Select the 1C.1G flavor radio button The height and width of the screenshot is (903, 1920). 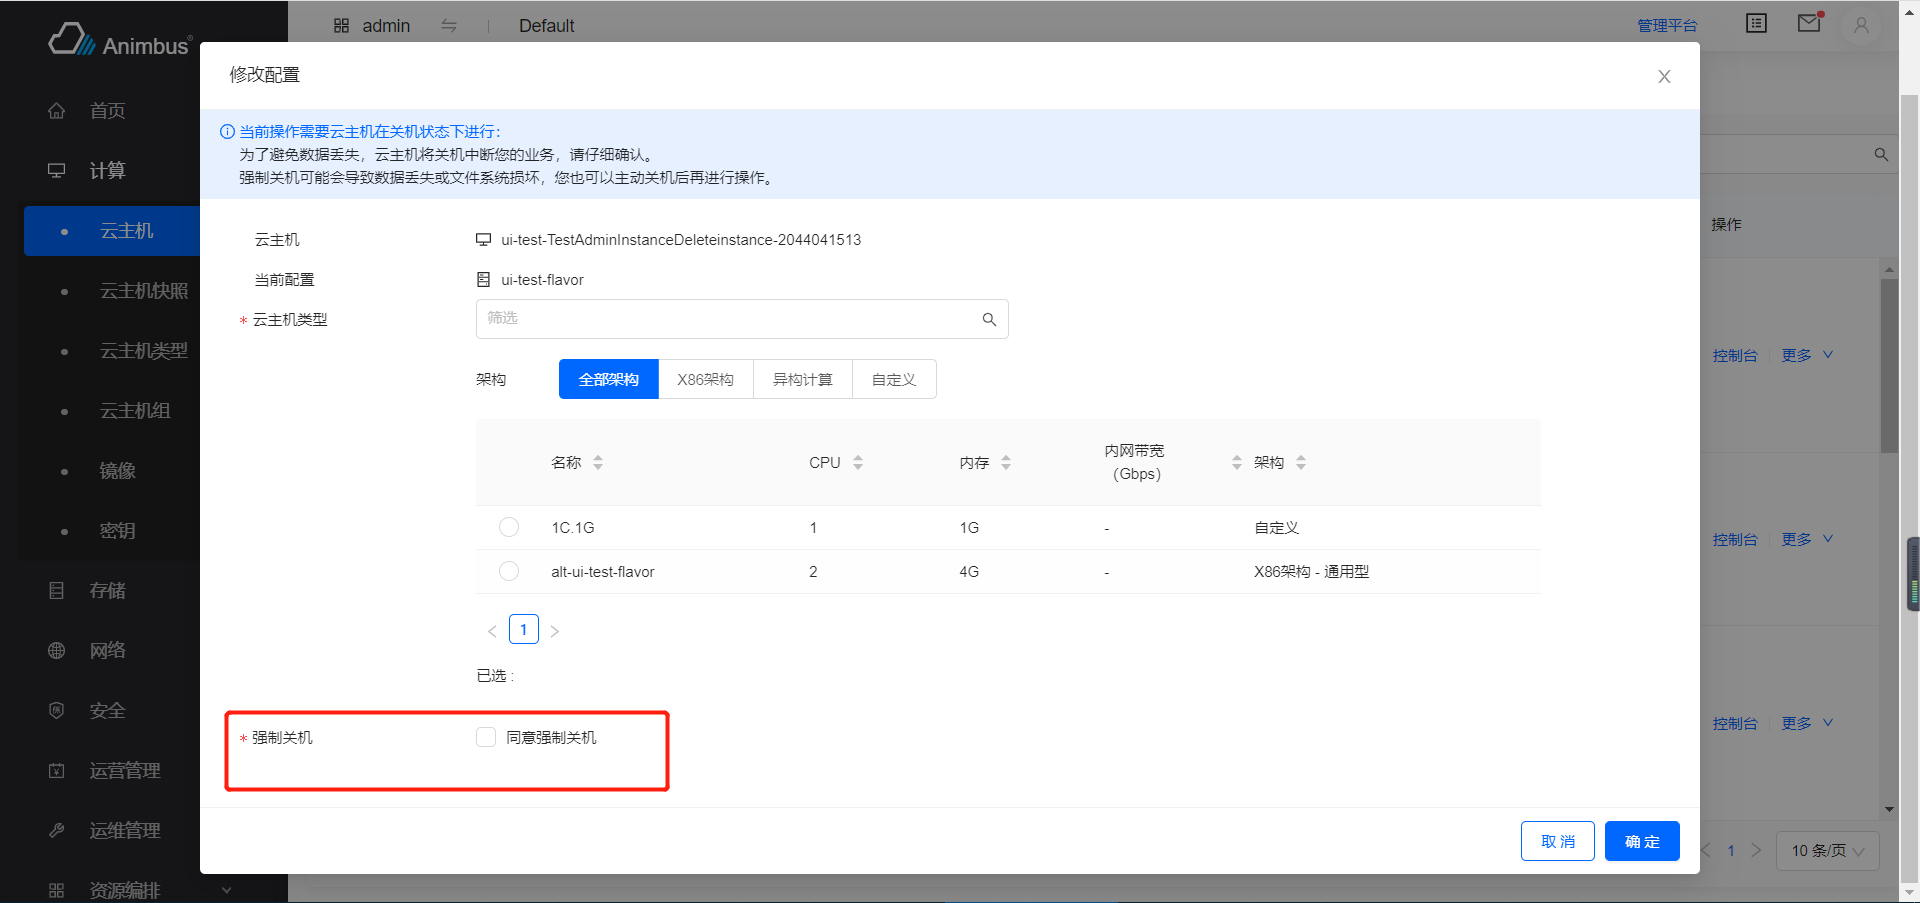pos(509,527)
